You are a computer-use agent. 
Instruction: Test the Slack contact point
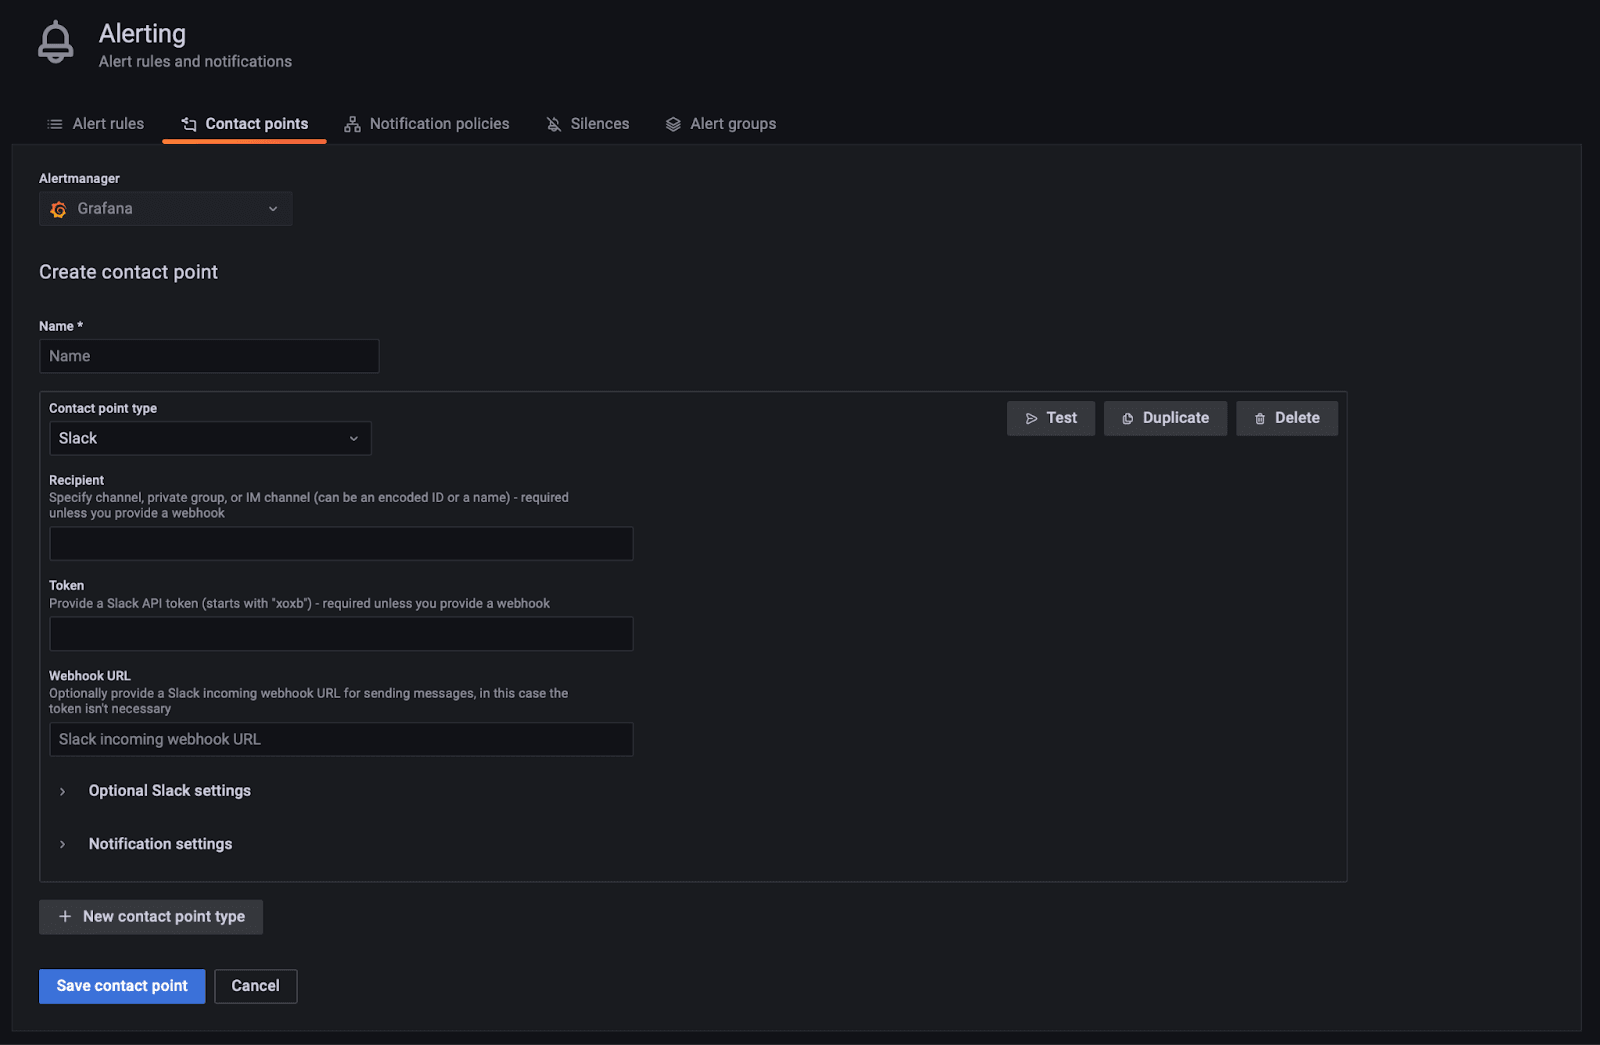pyautogui.click(x=1050, y=418)
